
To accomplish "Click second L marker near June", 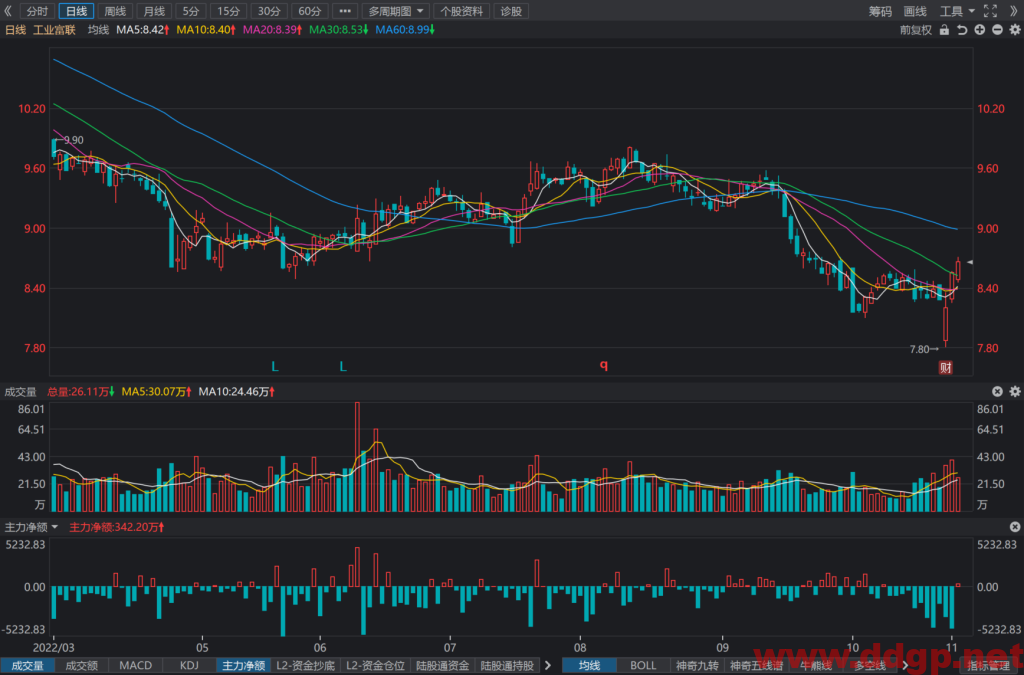I will tap(343, 367).
